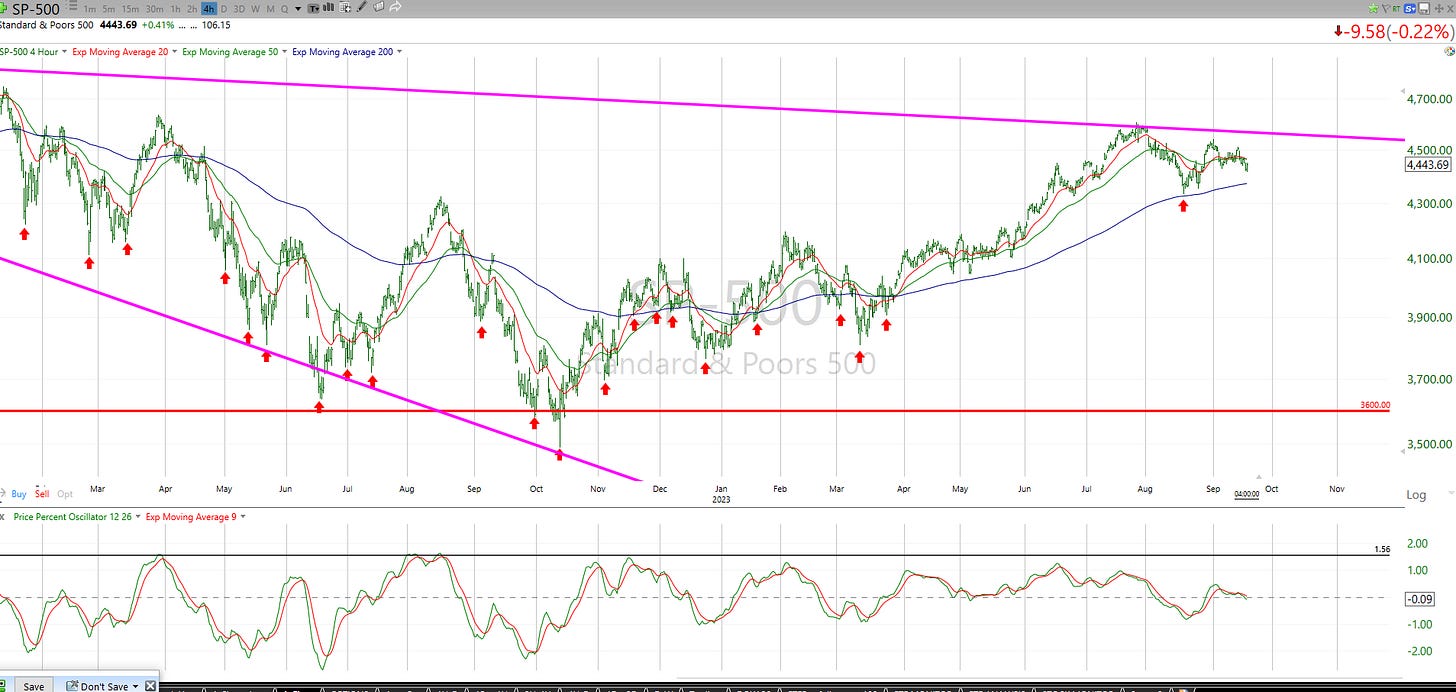Open SP-500 4 Hour dropdown
Screen dimensions: 1456x692
pos(64,51)
